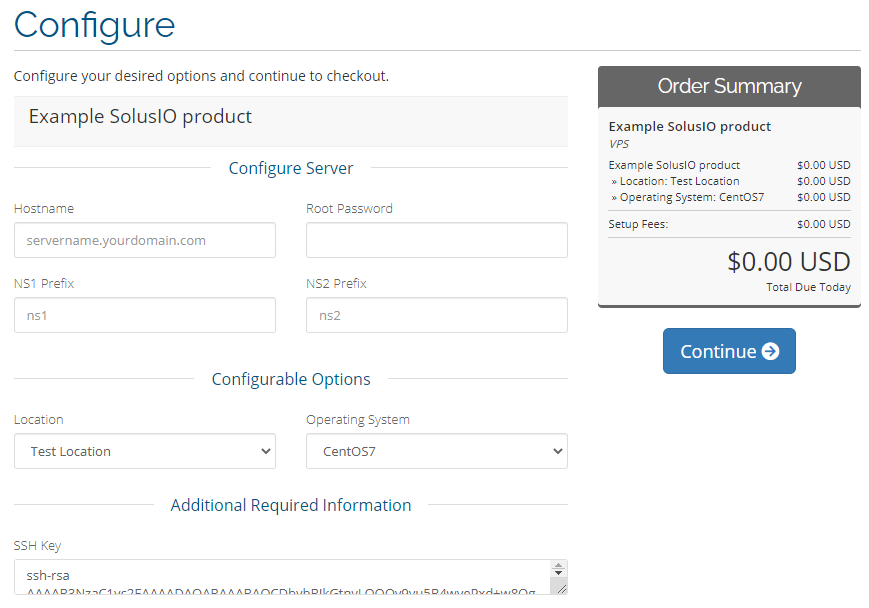Click the Order Summary panel header

729,86
